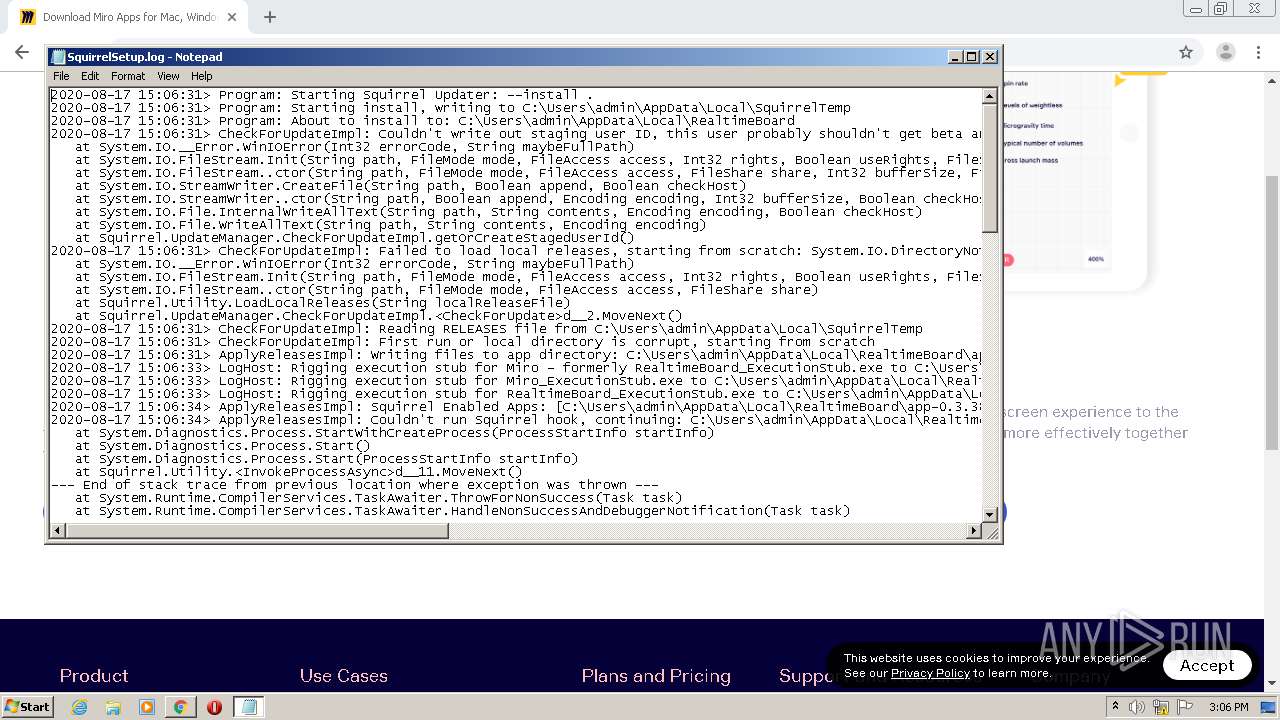Select the Notepad taskbar button
Image resolution: width=1280 pixels, height=720 pixels.
tap(248, 707)
